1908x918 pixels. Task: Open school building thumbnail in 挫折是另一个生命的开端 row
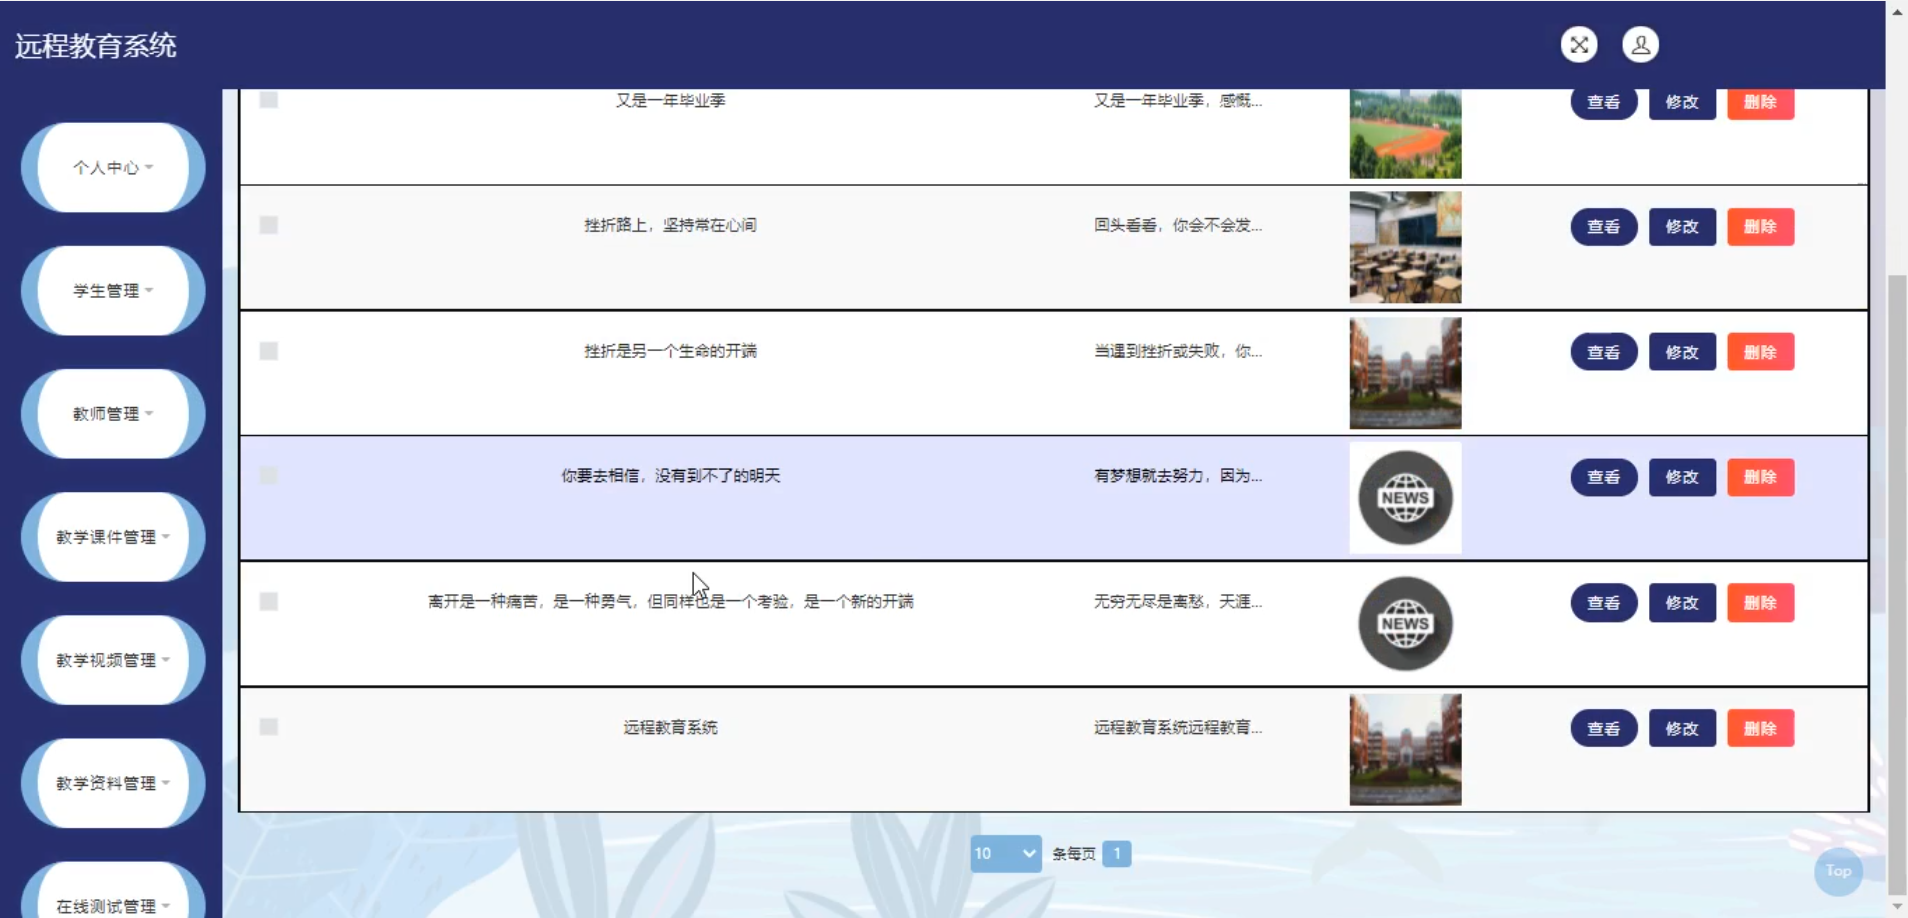tap(1405, 373)
